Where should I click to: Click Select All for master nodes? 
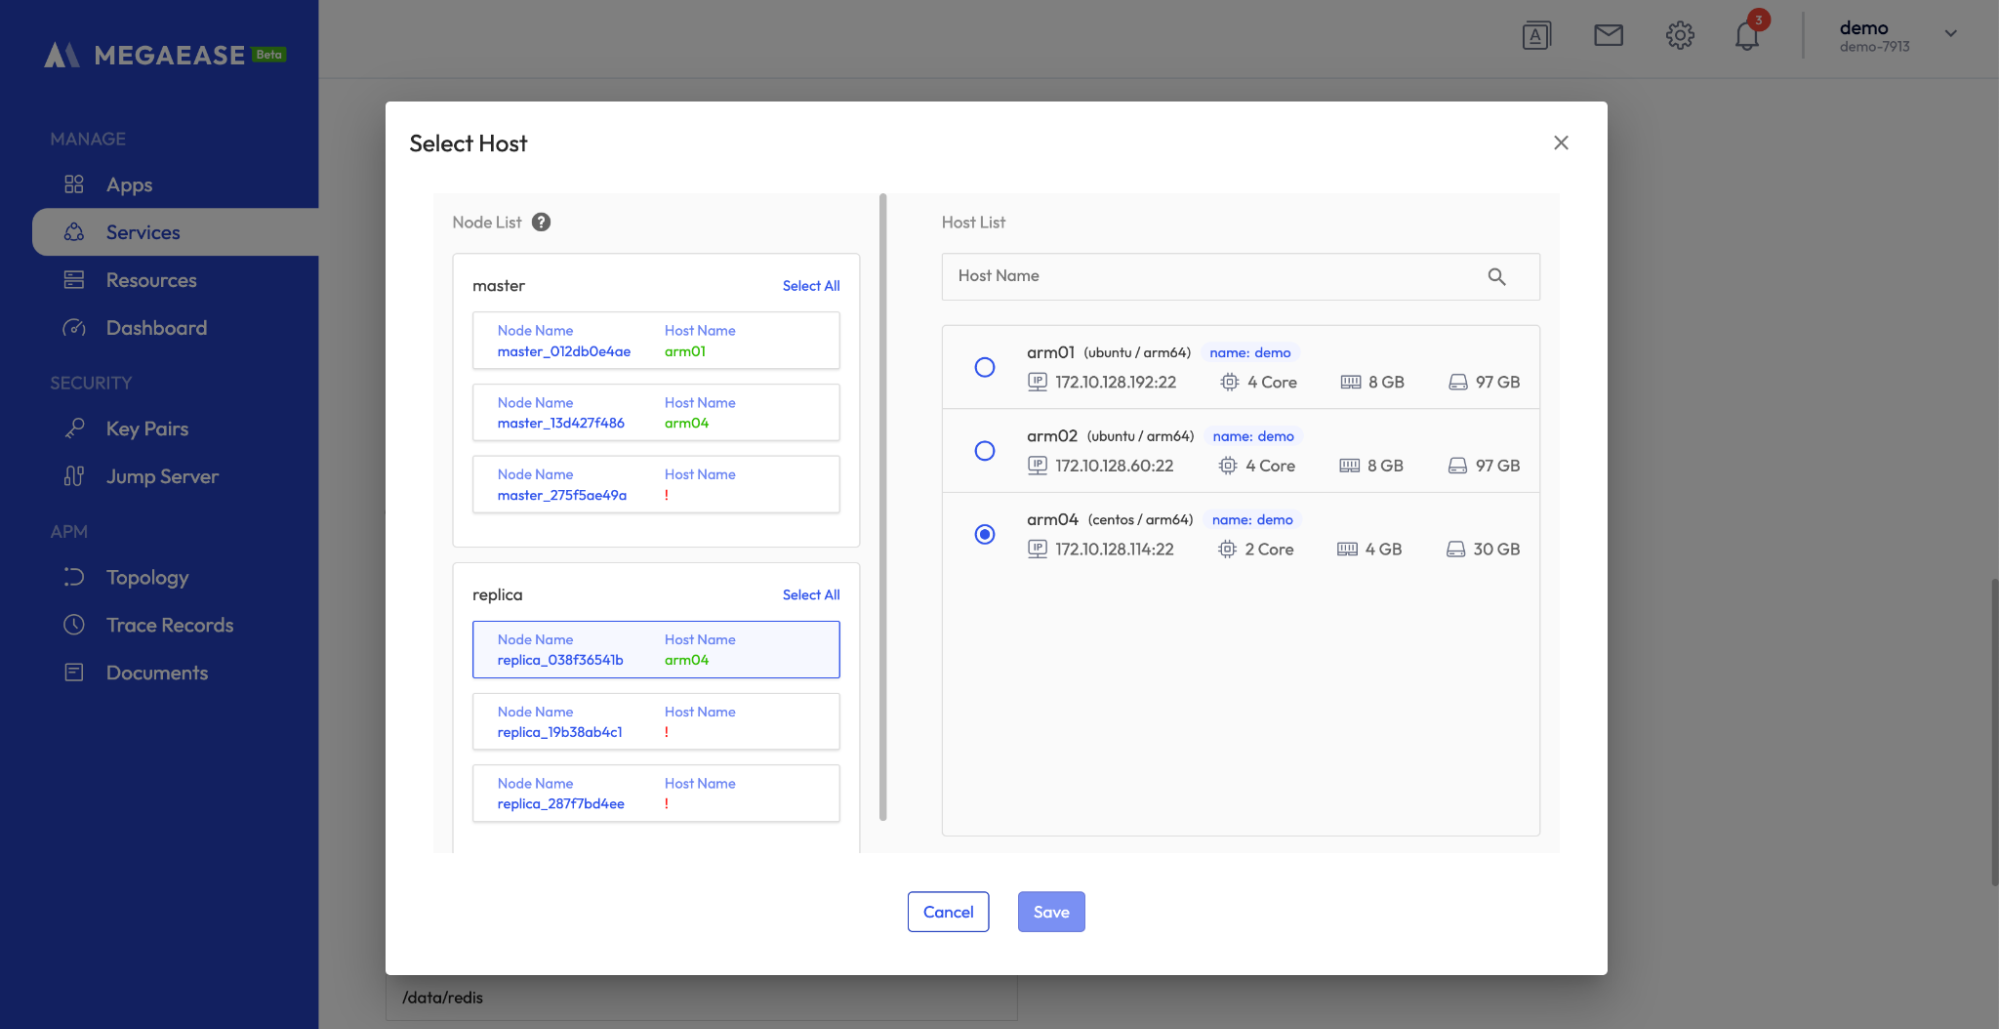point(811,285)
